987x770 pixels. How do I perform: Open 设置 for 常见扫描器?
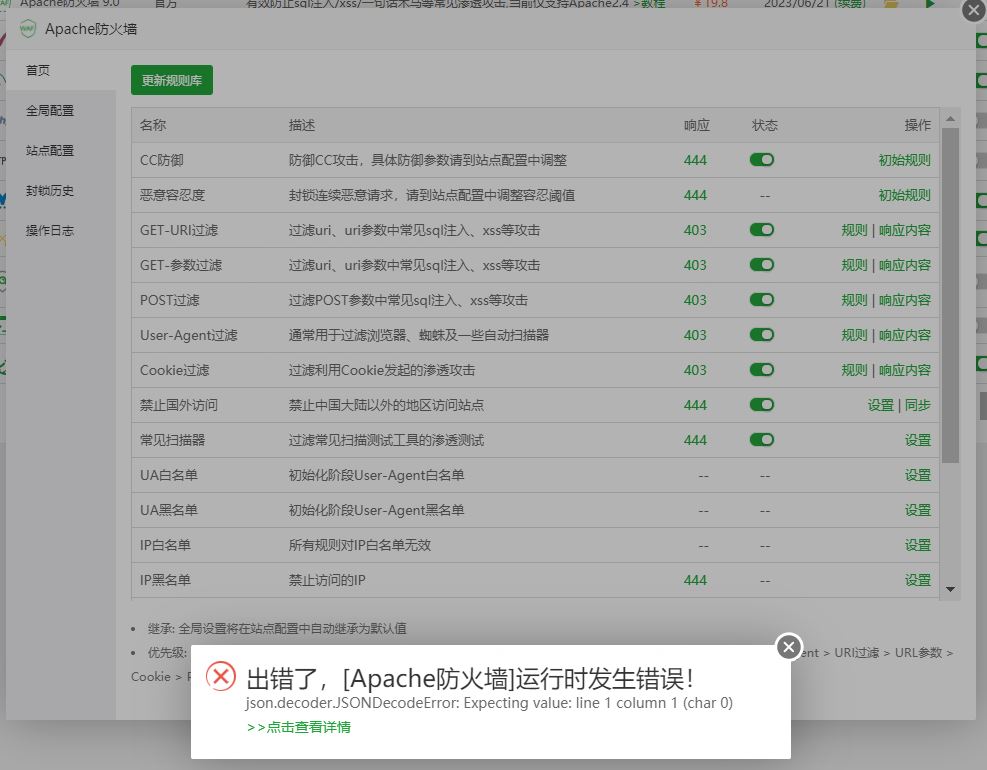[x=918, y=440]
